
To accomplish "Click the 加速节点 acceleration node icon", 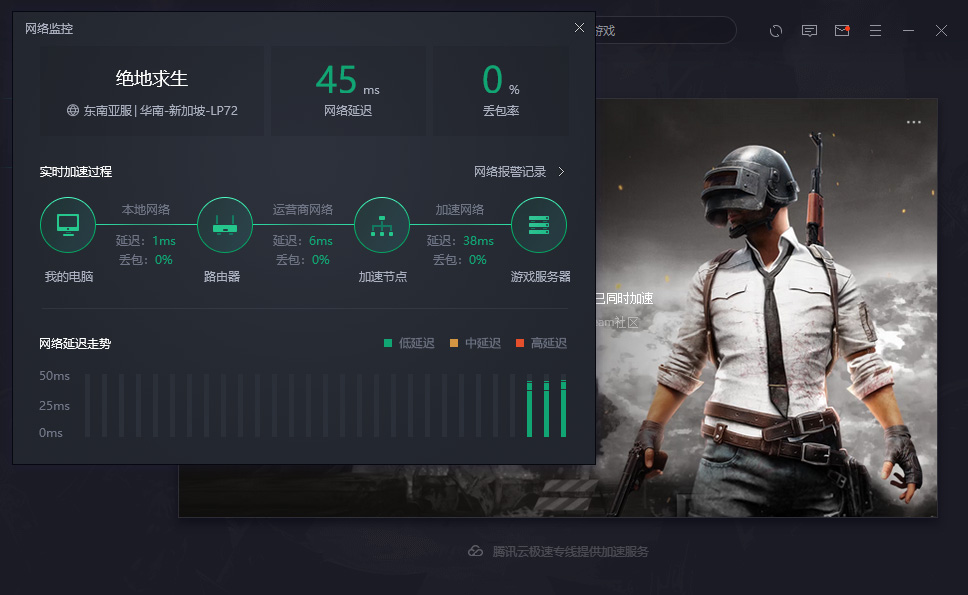I will point(382,224).
